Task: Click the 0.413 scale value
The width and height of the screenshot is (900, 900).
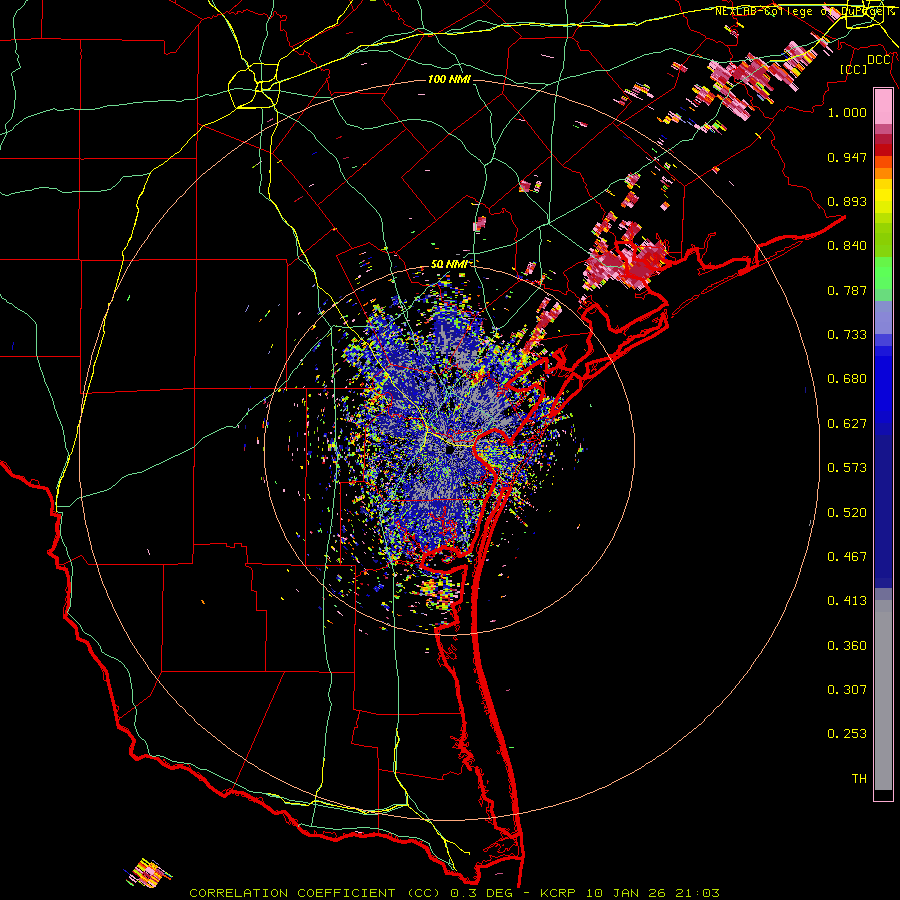Action: 847,601
